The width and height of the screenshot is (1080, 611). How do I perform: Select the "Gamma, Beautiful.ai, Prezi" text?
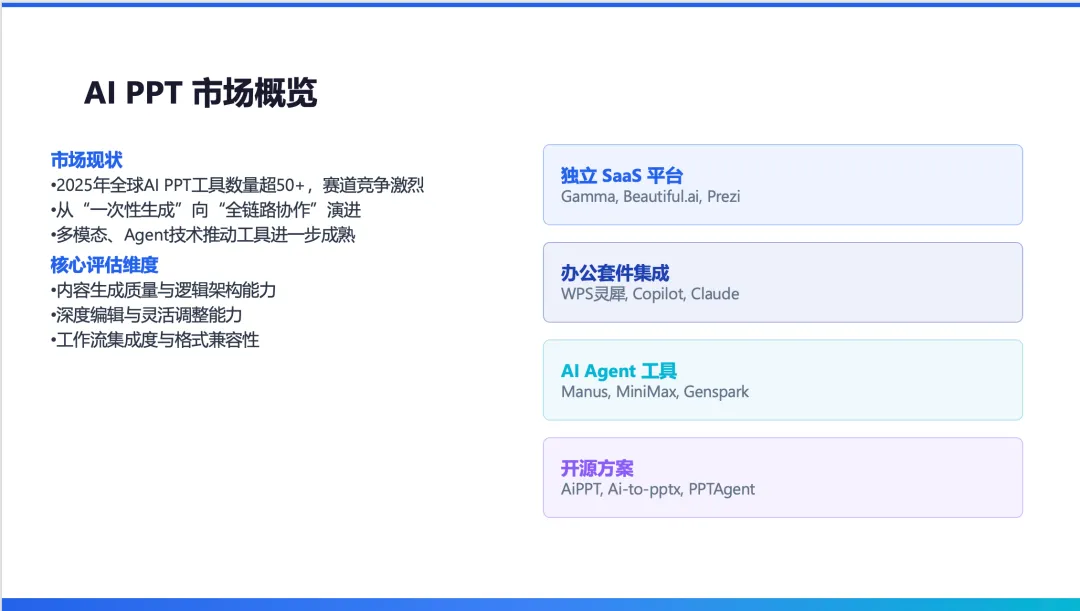pyautogui.click(x=650, y=196)
